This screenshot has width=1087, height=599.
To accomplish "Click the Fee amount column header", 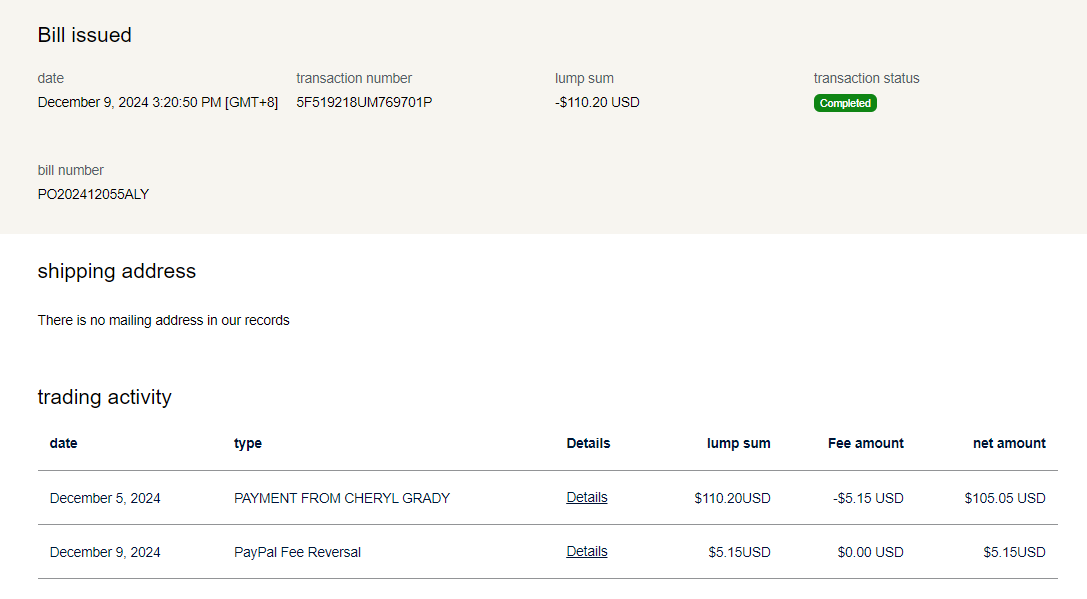I will [x=865, y=443].
